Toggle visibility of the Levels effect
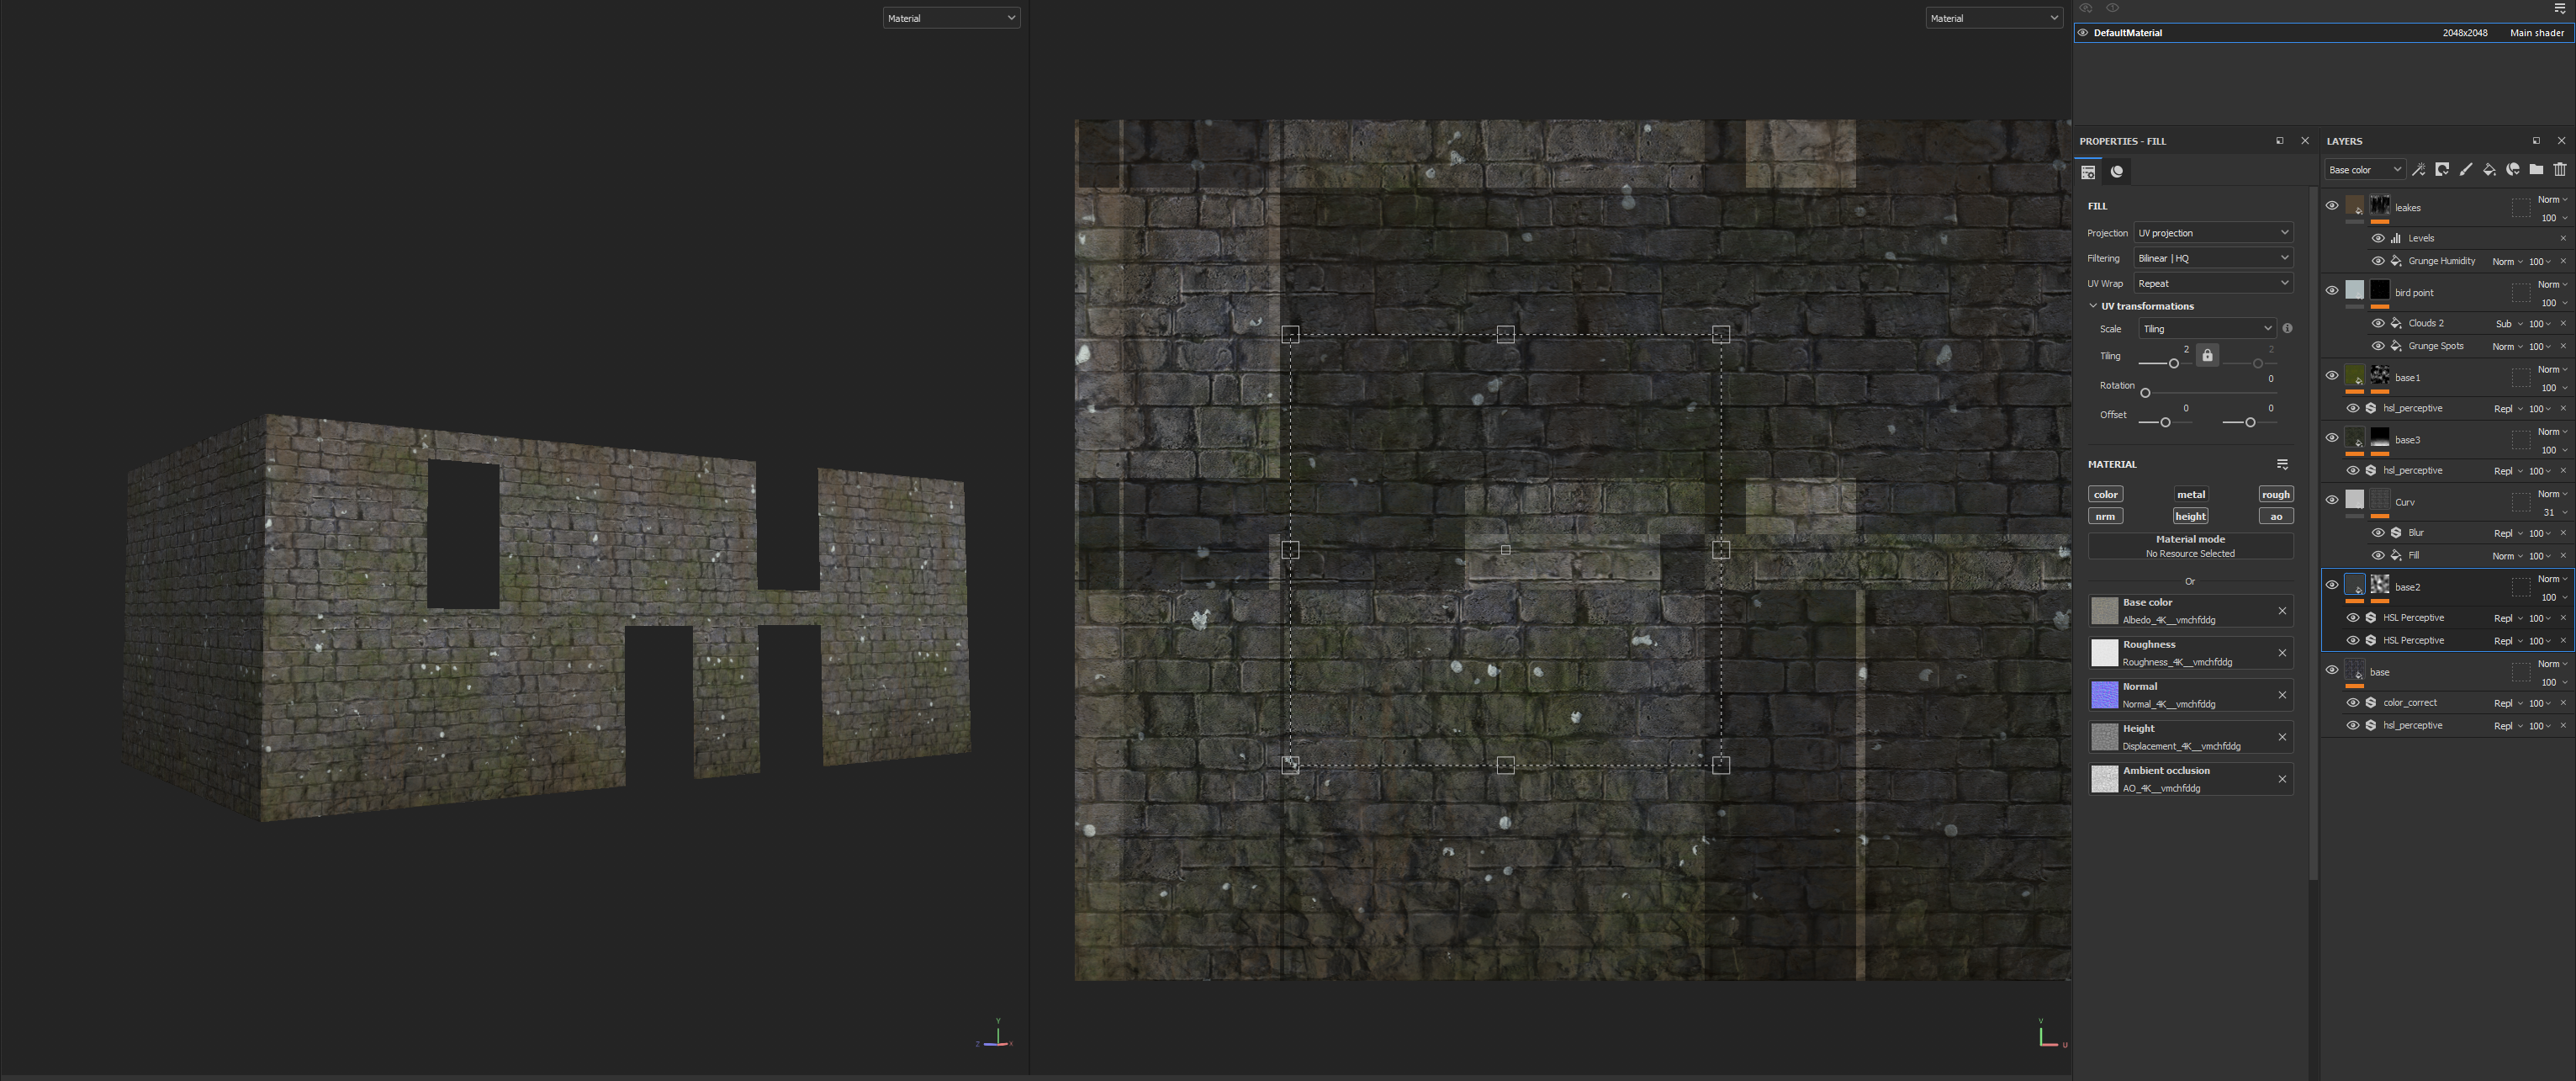This screenshot has height=1081, width=2576. pos(2378,238)
